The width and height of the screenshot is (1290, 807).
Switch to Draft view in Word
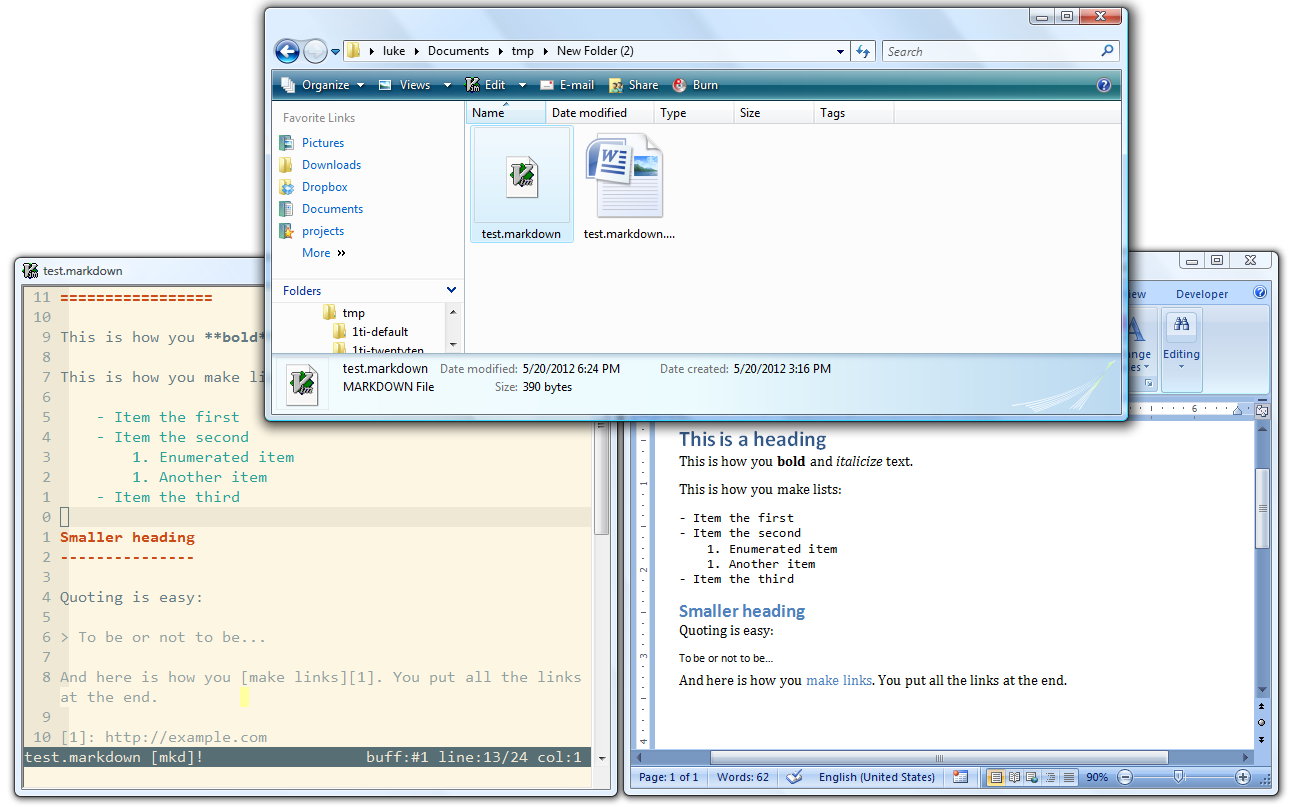pyautogui.click(x=1068, y=777)
